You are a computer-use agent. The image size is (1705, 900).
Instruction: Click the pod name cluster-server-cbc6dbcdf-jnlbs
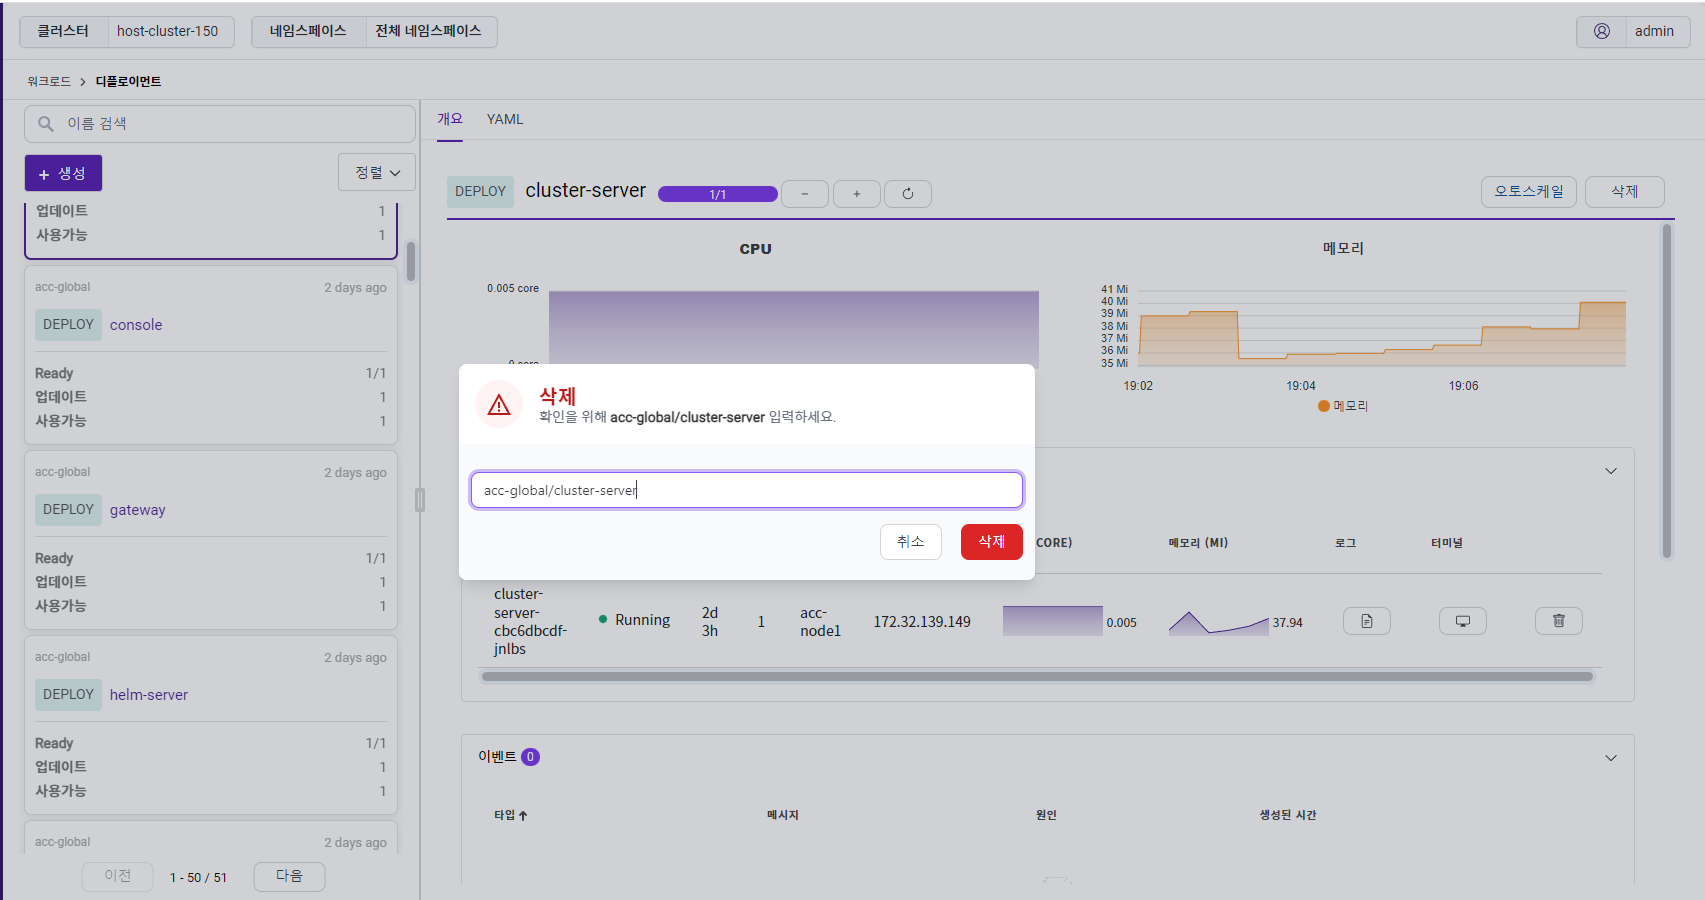(x=530, y=621)
